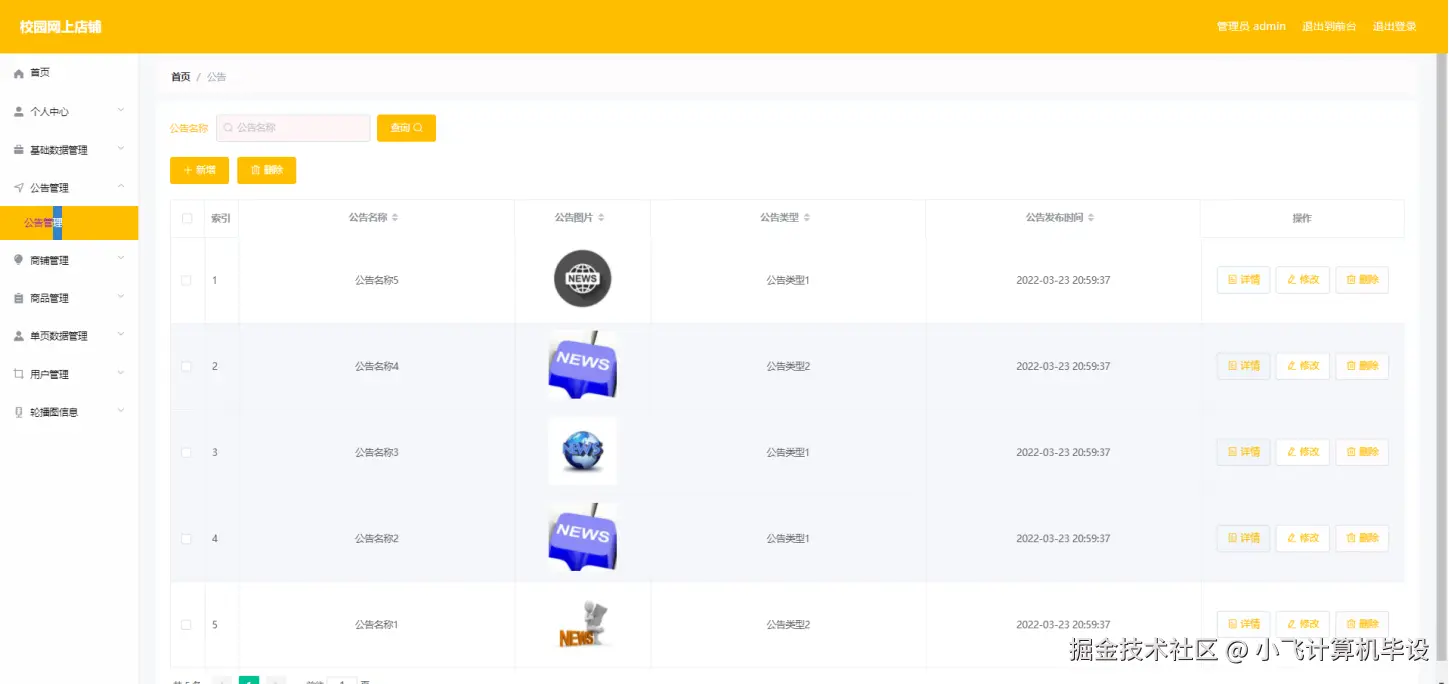Expand 商铺管理 with its chevron
This screenshot has height=684, width=1450.
[x=121, y=258]
